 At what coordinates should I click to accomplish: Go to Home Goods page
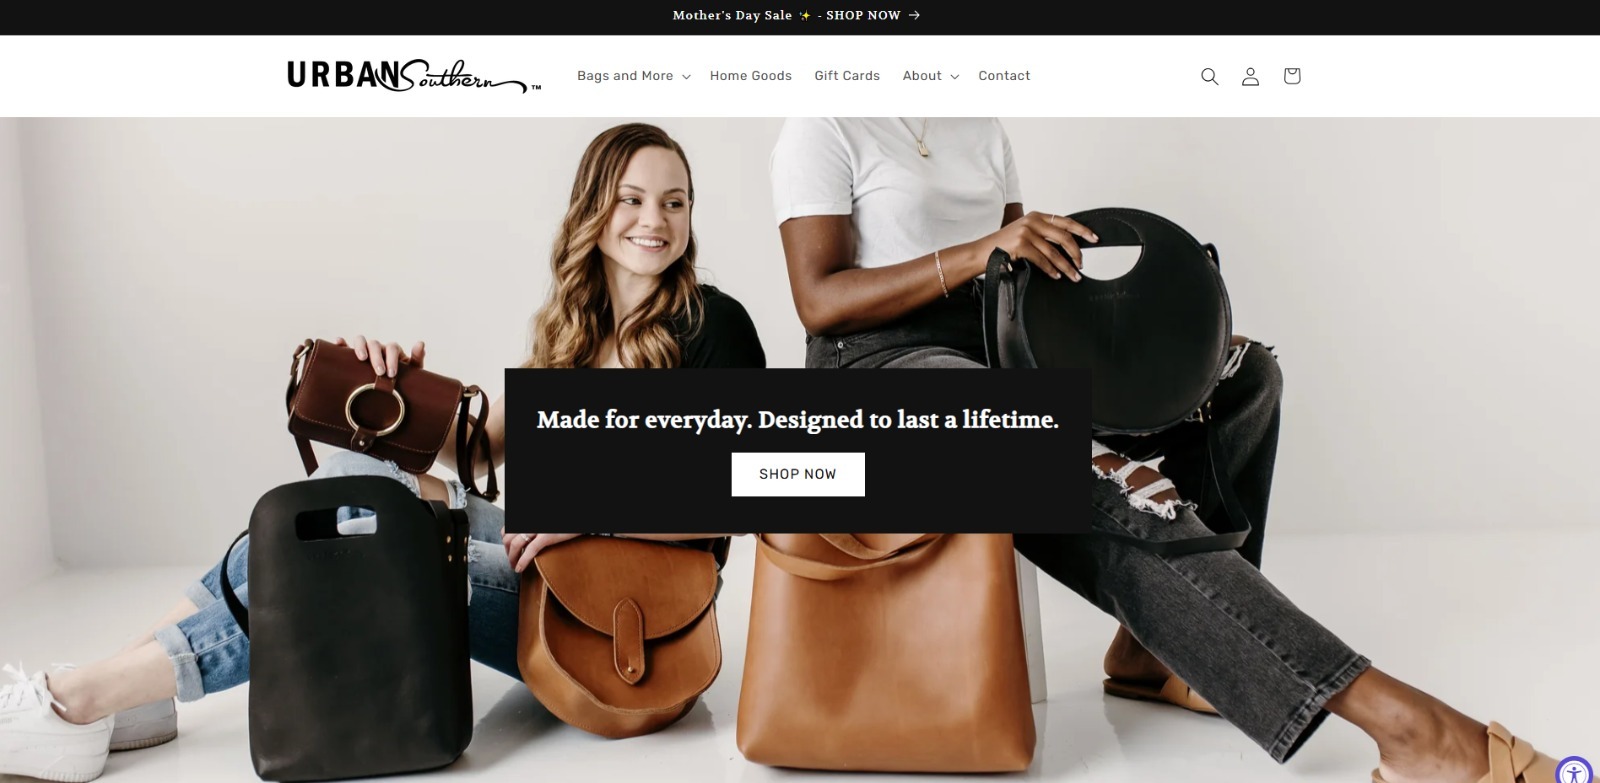click(751, 76)
